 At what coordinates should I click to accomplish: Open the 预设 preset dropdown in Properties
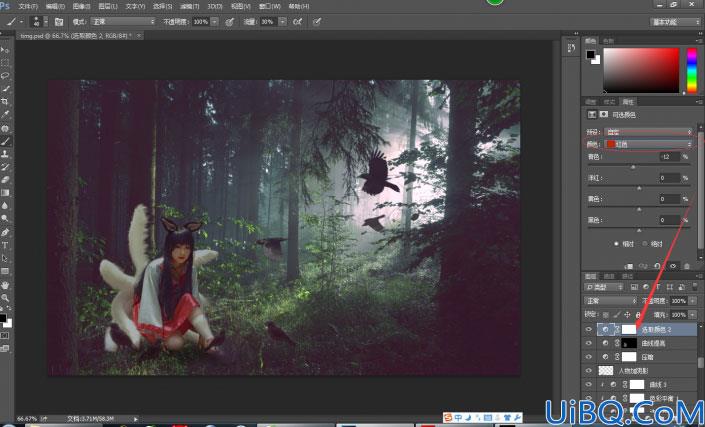[648, 132]
